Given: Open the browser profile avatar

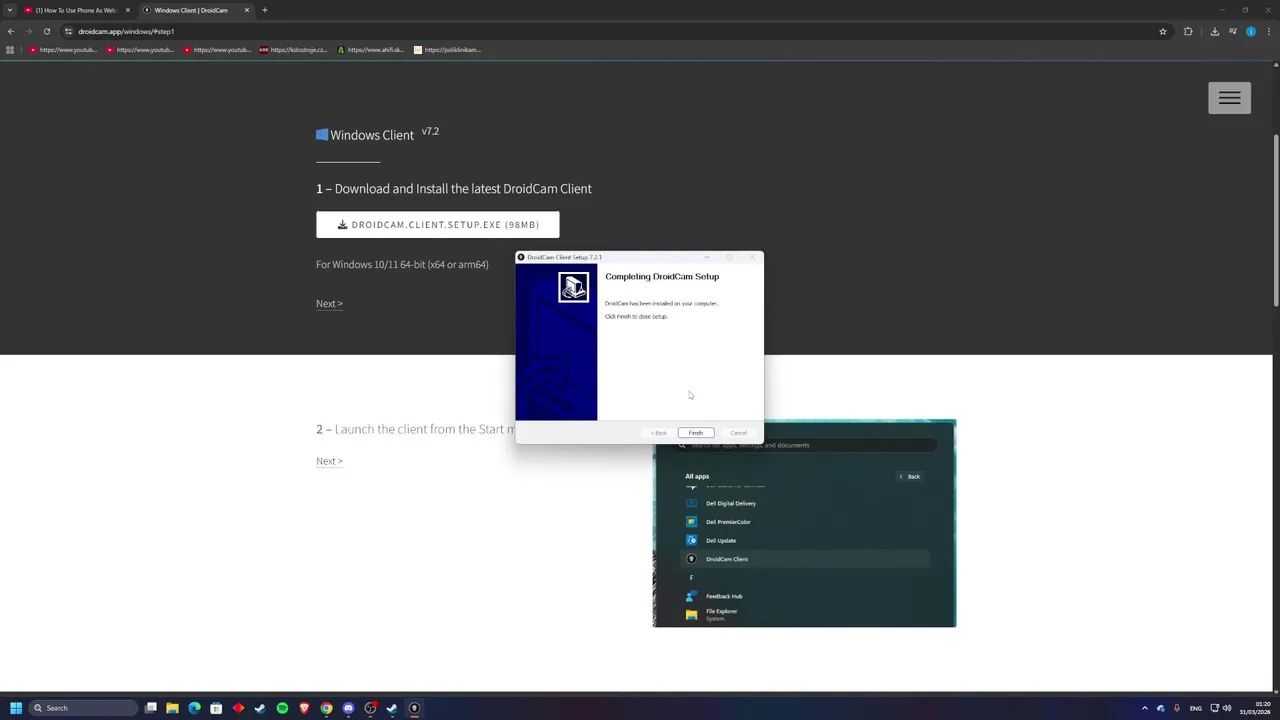Looking at the screenshot, I should (1251, 31).
